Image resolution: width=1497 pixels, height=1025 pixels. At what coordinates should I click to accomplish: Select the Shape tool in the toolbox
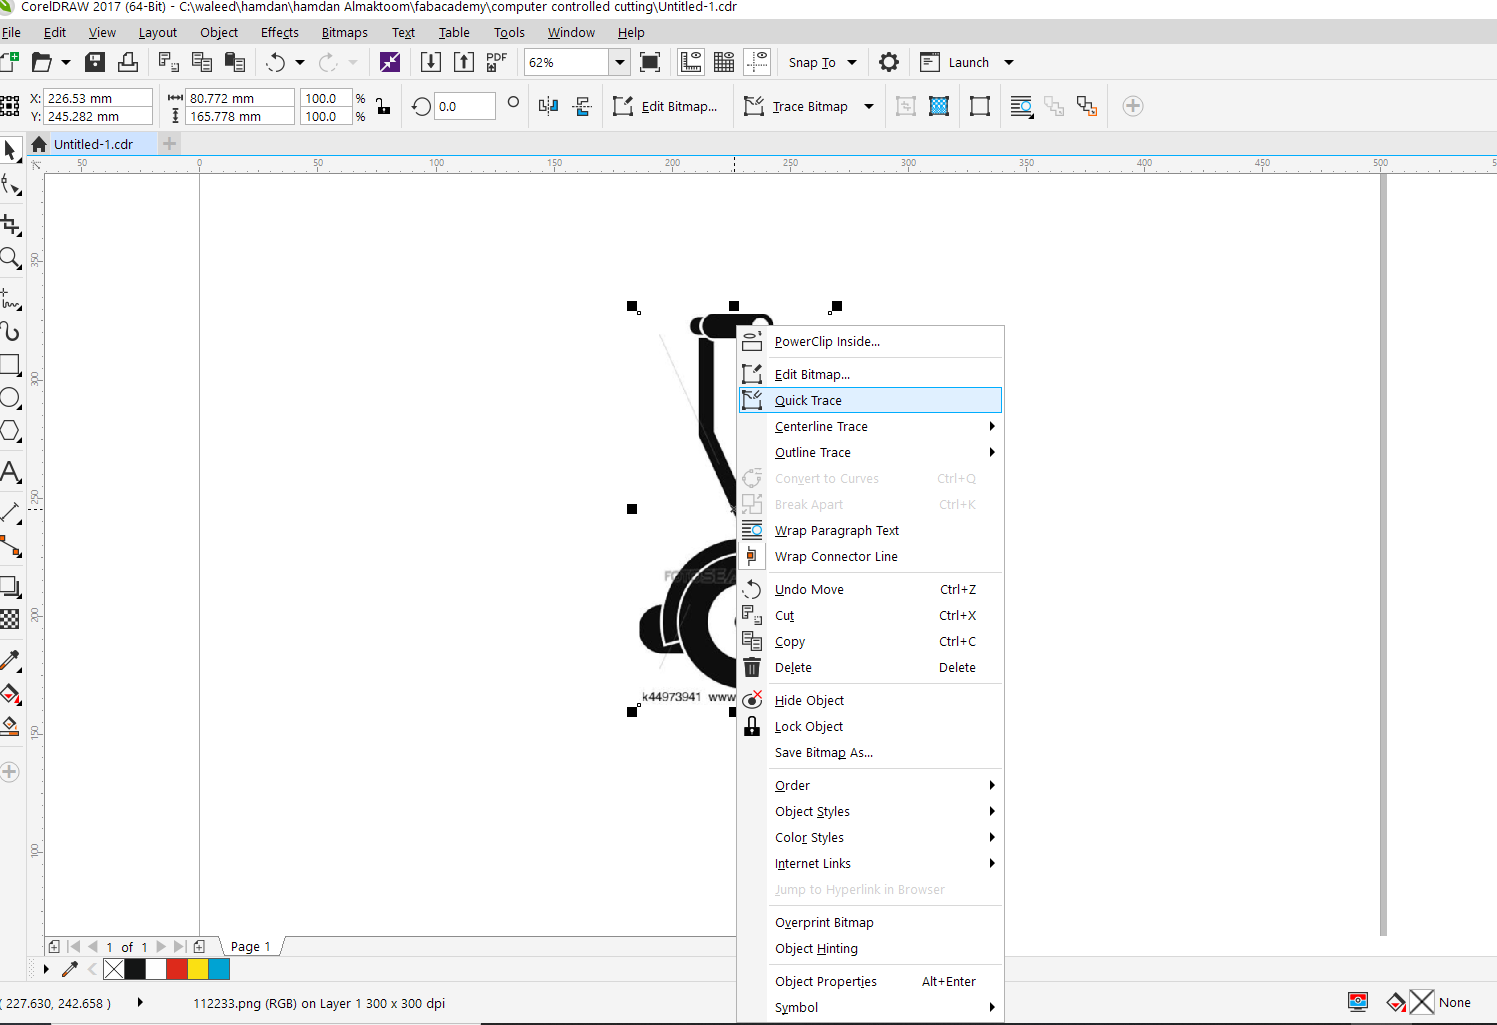[10, 185]
